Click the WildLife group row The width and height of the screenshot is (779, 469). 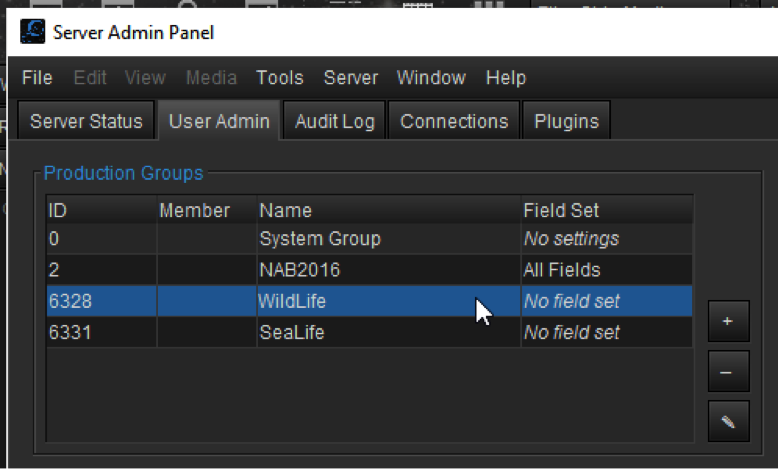(370, 301)
